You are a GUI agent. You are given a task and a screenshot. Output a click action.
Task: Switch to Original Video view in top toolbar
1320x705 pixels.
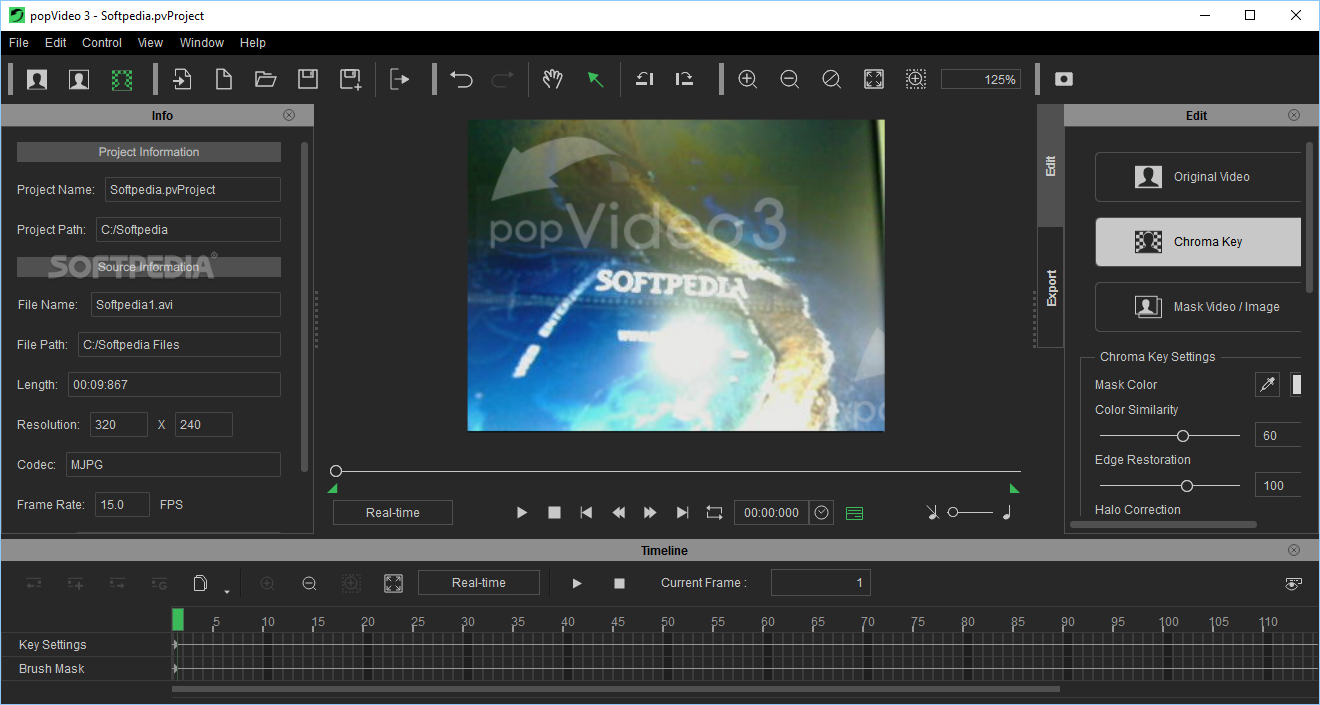[x=37, y=79]
